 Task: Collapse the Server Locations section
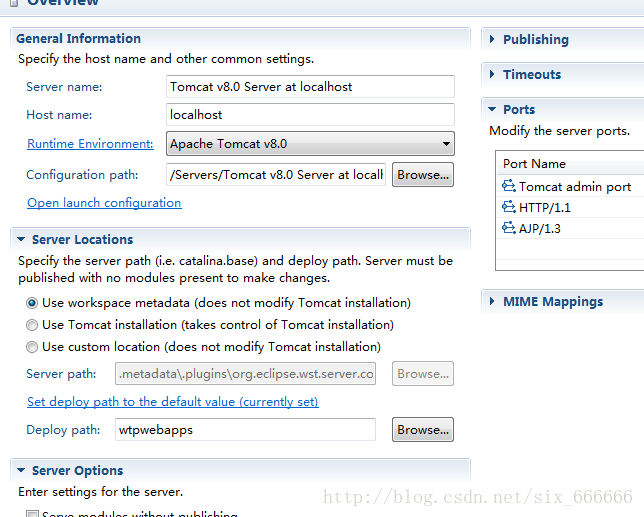[x=21, y=239]
